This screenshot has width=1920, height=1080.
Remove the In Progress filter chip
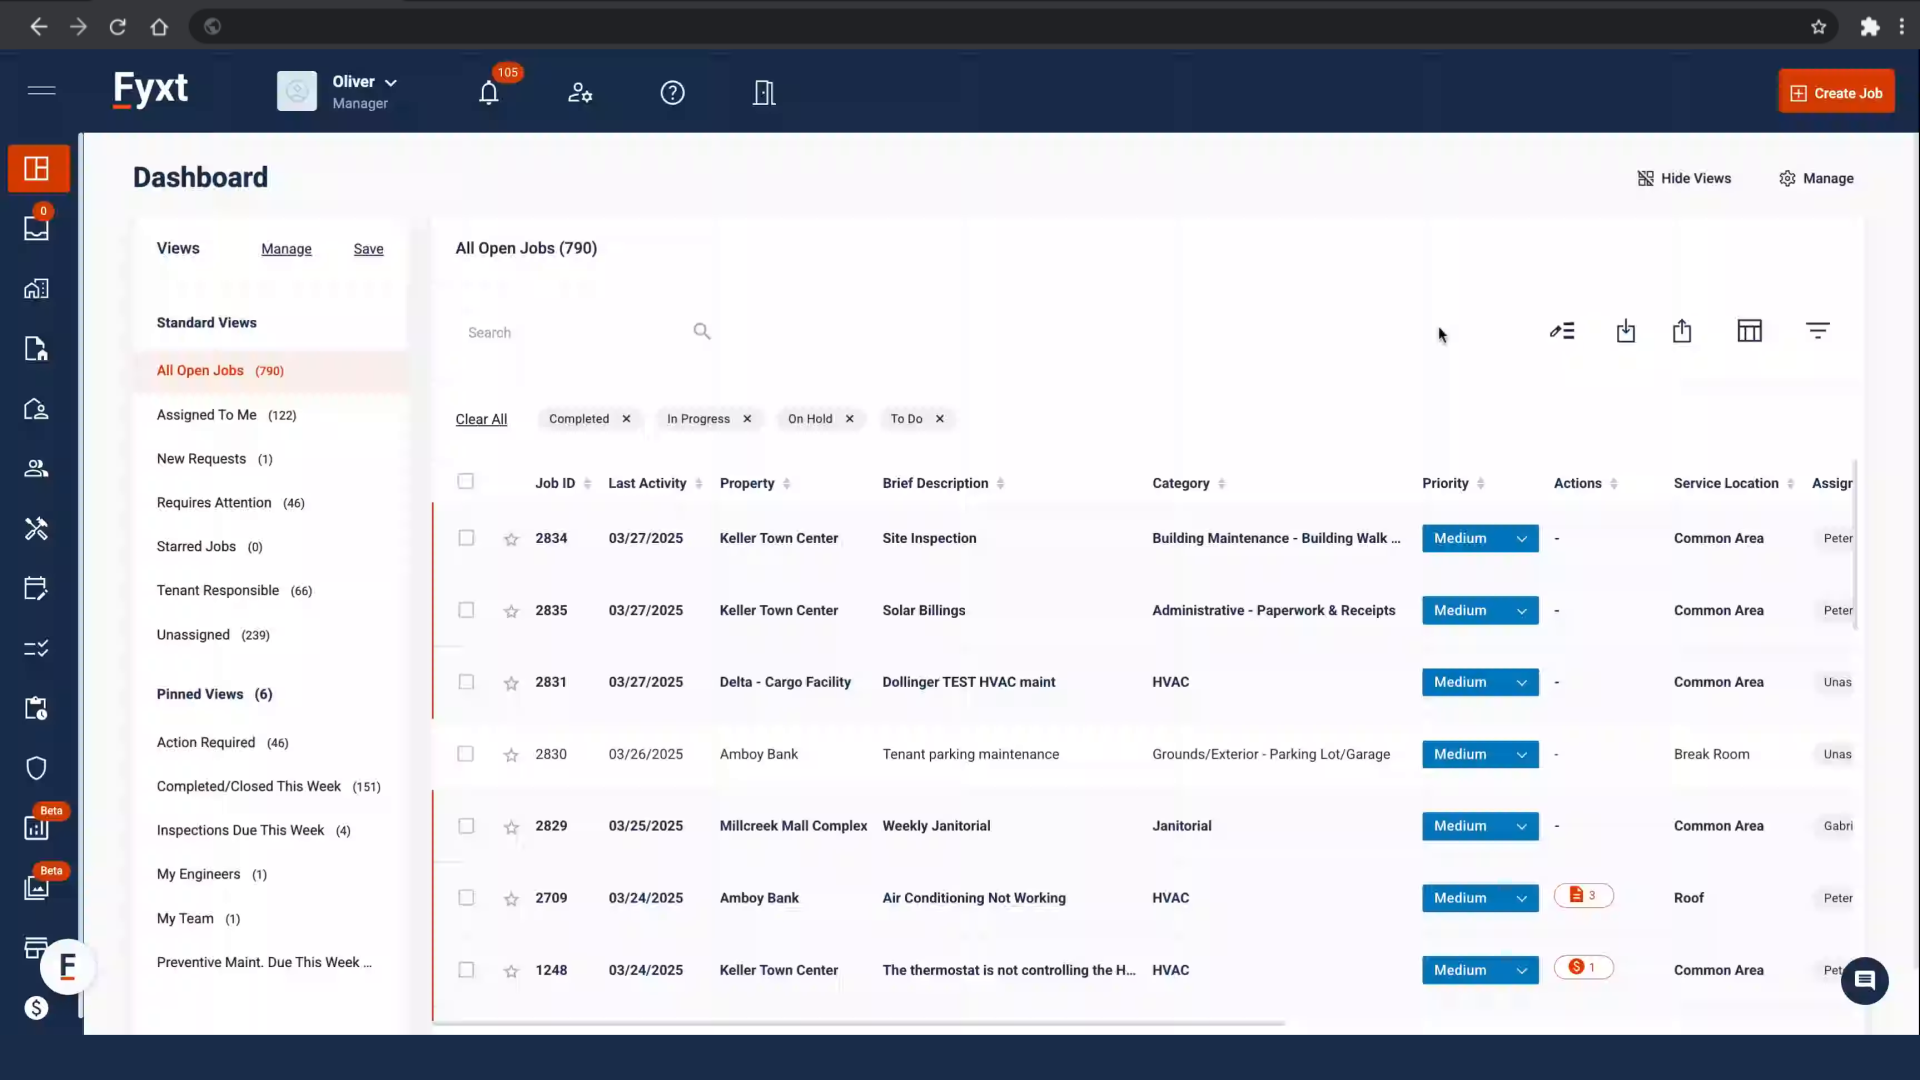747,419
